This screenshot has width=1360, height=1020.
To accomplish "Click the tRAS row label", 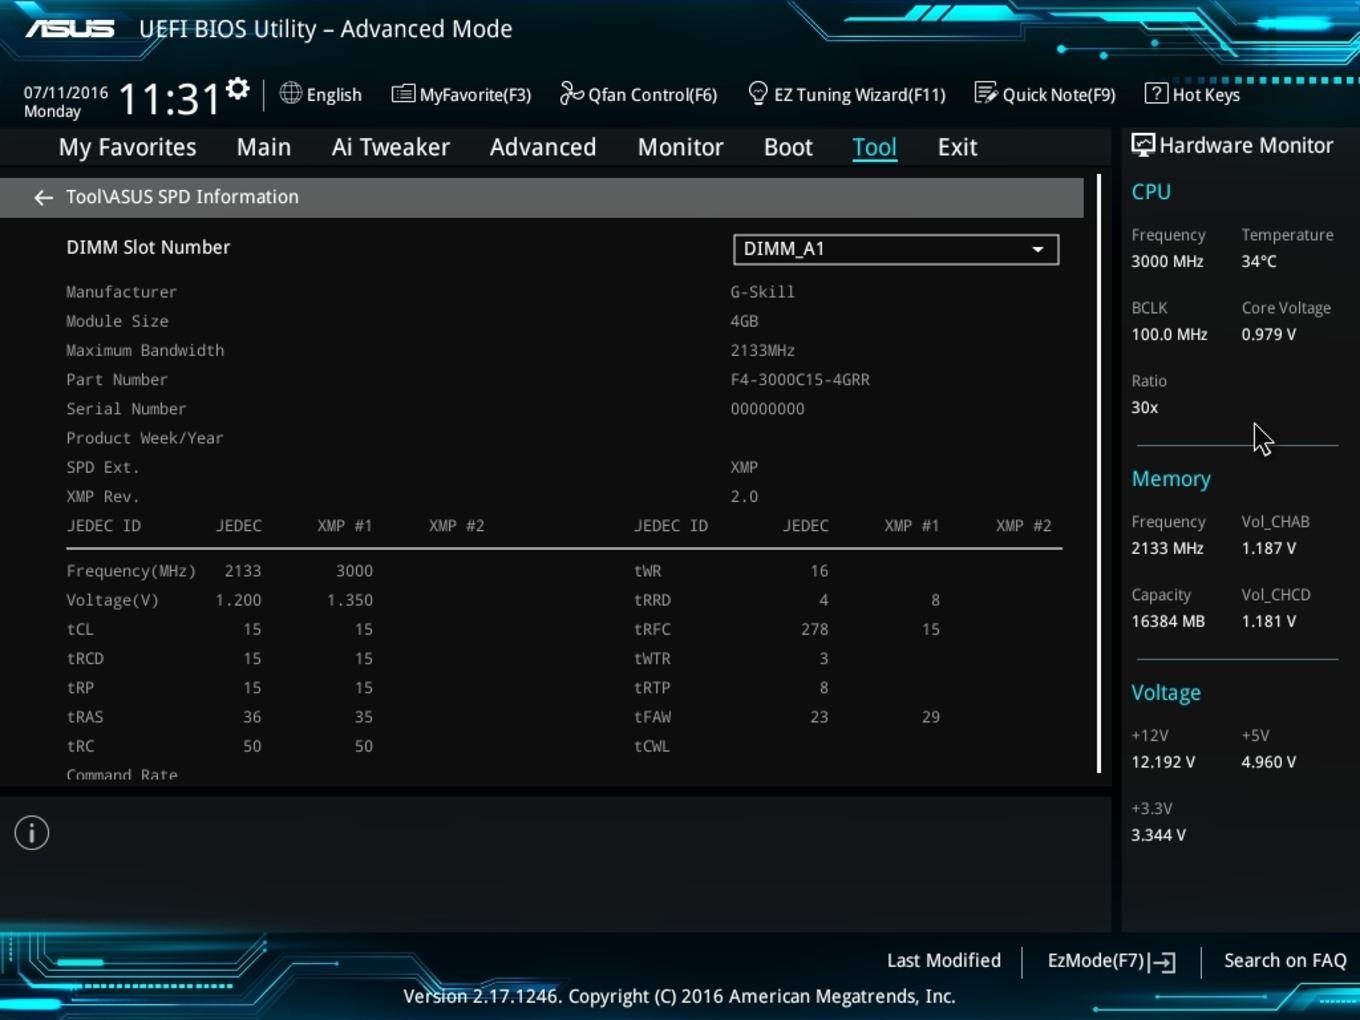I will pyautogui.click(x=85, y=717).
